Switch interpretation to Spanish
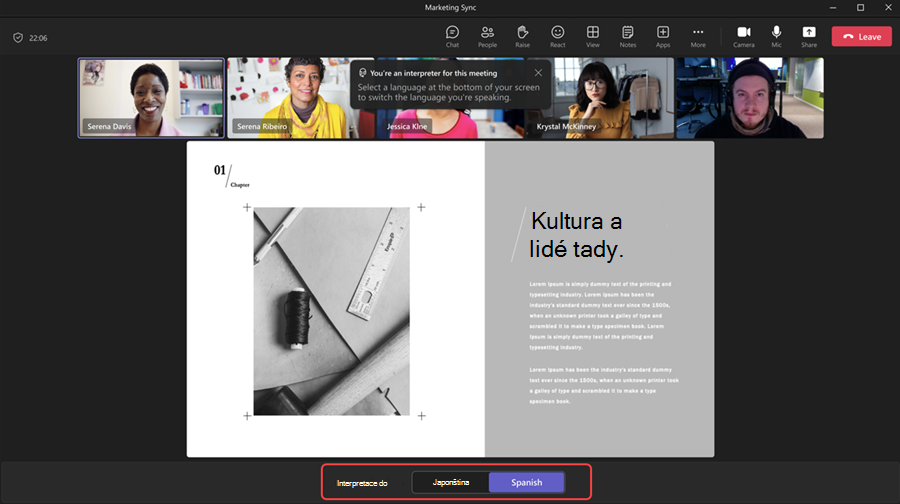900x504 pixels. (526, 482)
